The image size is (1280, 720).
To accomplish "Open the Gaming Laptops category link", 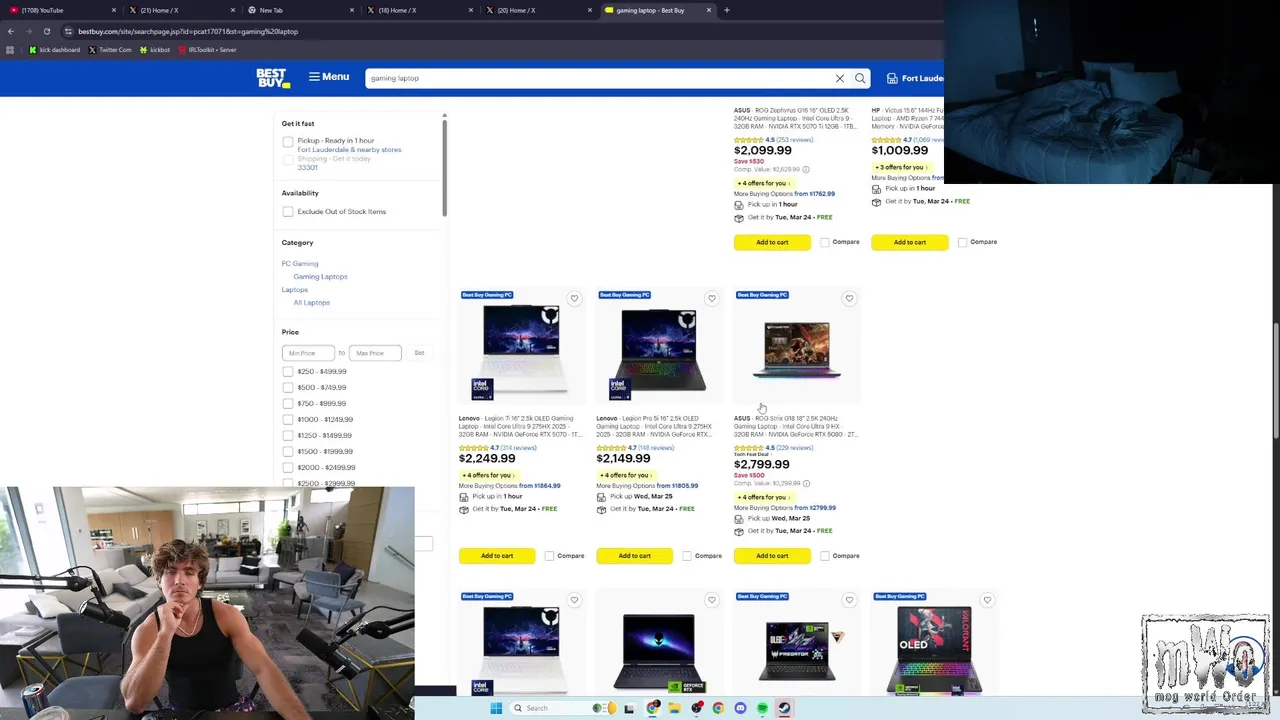I will (321, 277).
